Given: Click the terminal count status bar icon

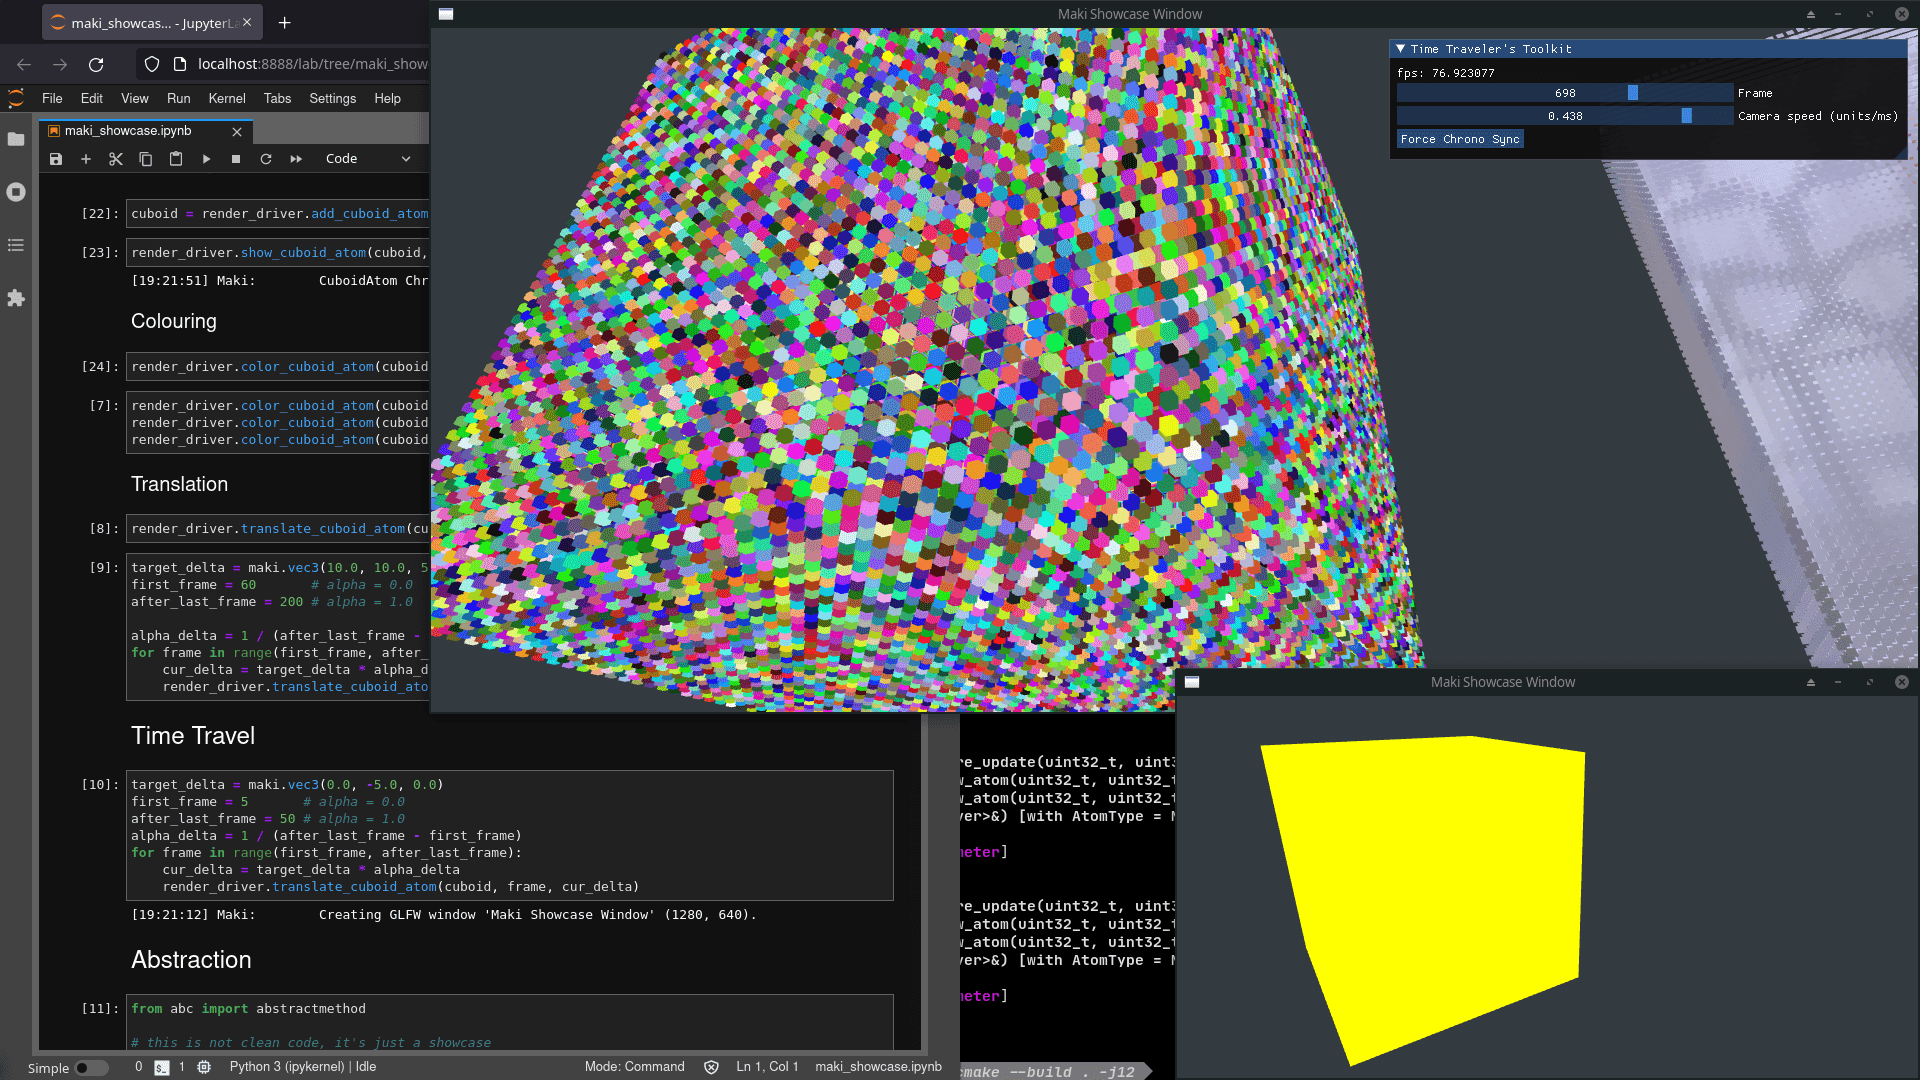Looking at the screenshot, I should [161, 1068].
